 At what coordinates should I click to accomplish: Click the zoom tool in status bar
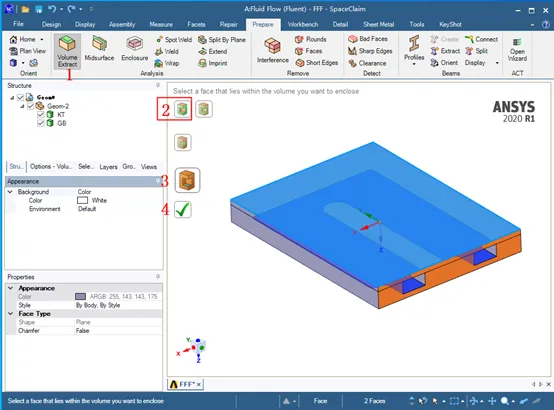tap(505, 401)
